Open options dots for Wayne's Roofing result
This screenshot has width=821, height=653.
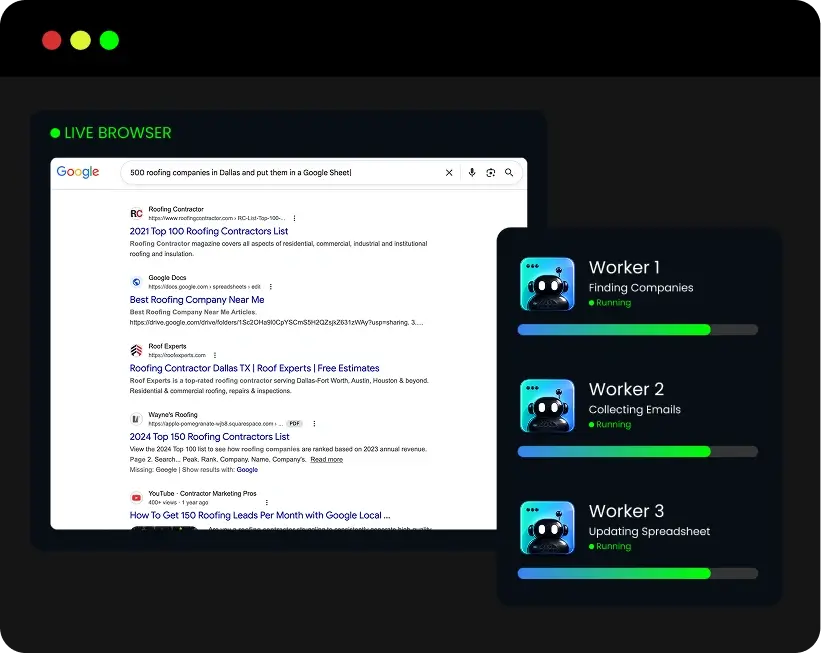coord(314,424)
